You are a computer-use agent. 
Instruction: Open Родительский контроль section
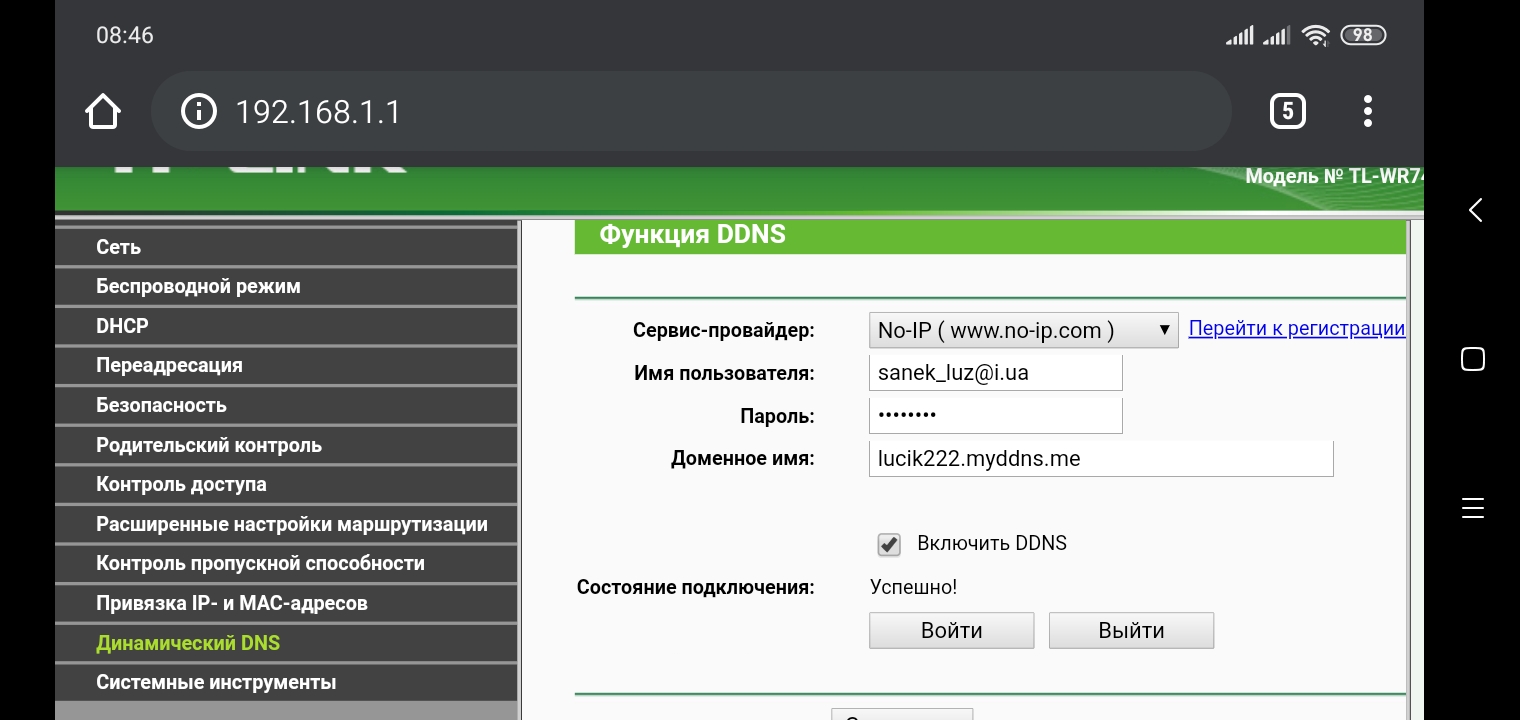[208, 445]
